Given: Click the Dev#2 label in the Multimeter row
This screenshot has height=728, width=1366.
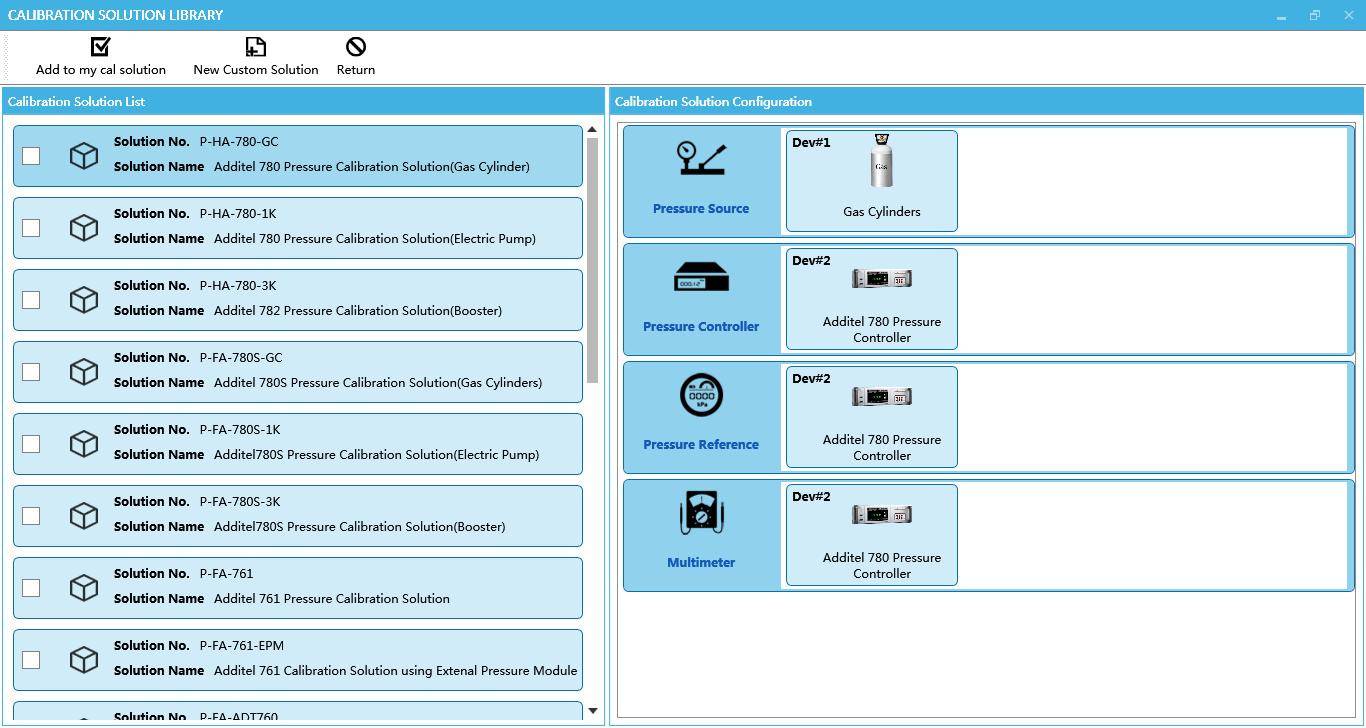Looking at the screenshot, I should tap(811, 497).
